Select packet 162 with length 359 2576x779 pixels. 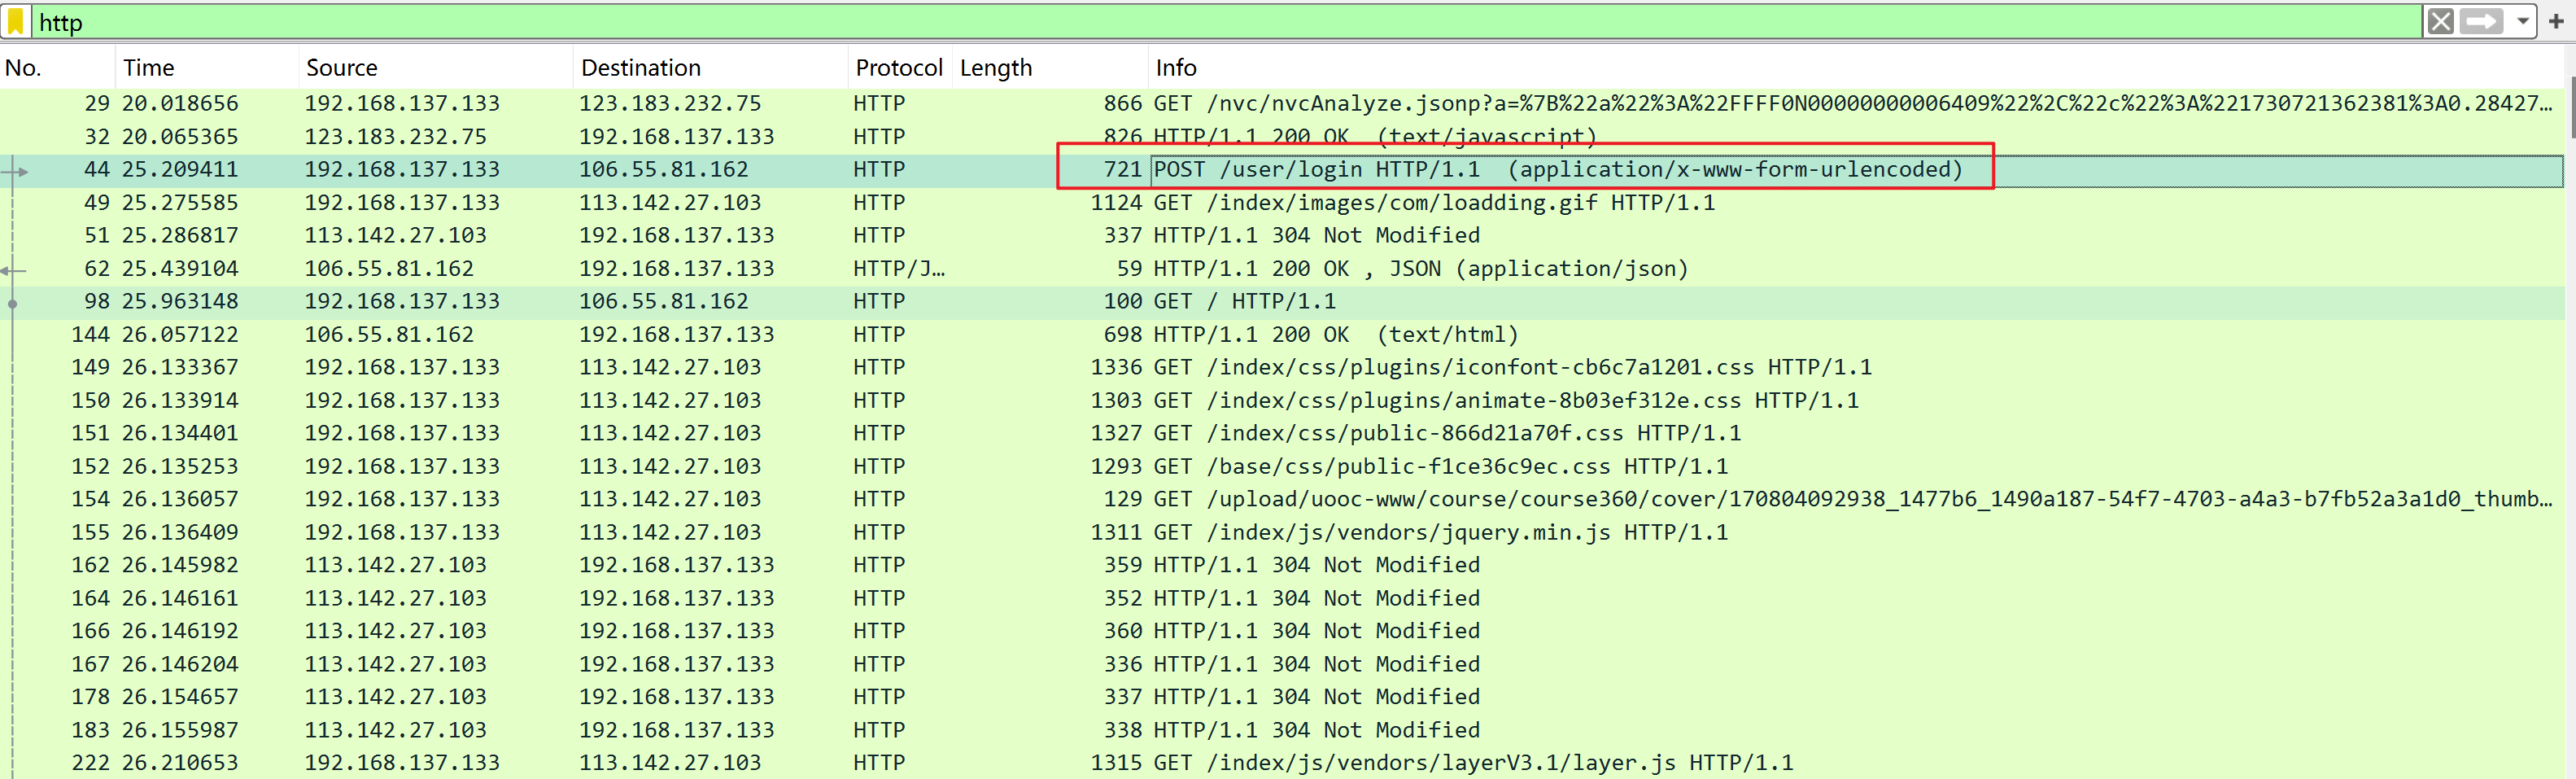point(1281,565)
